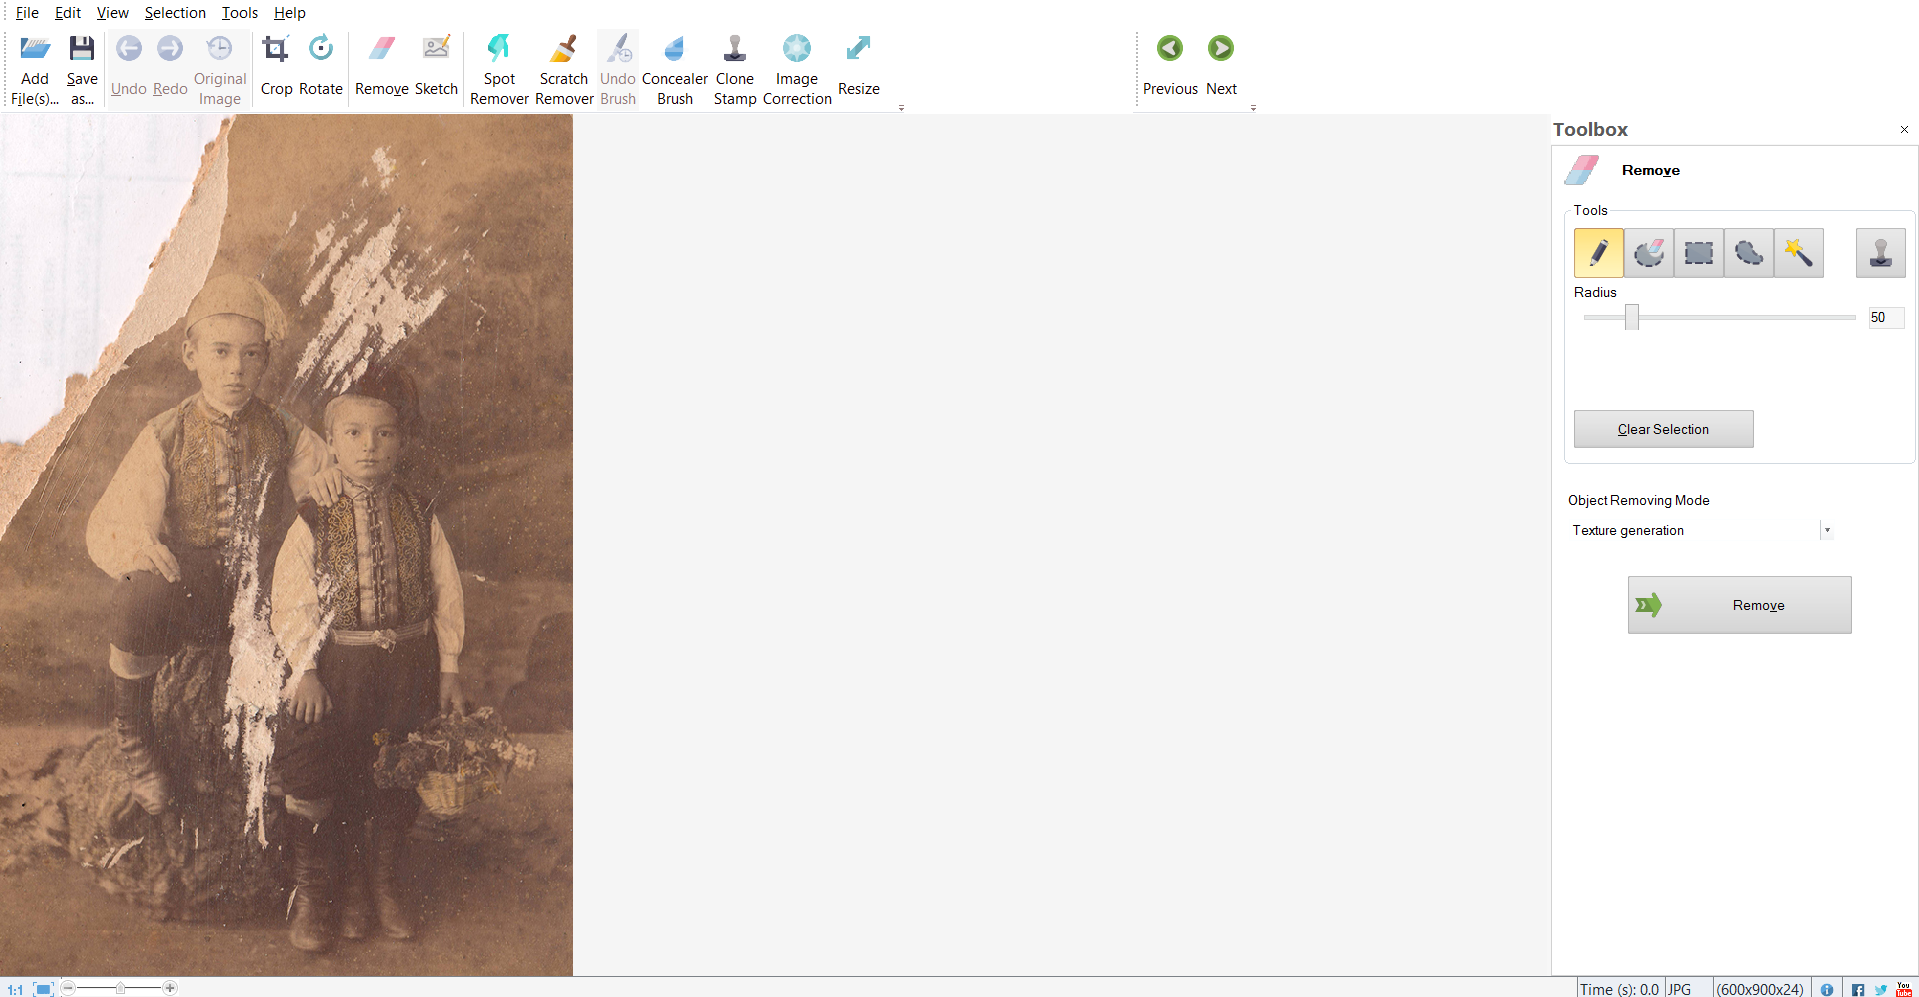Select the magic wand tool in Toolbox
1919x997 pixels.
(1798, 253)
